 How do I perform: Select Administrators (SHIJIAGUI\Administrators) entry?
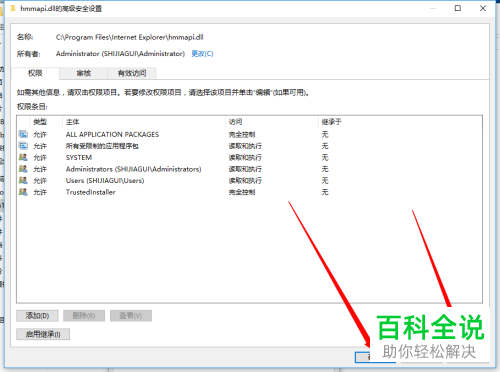click(249, 169)
